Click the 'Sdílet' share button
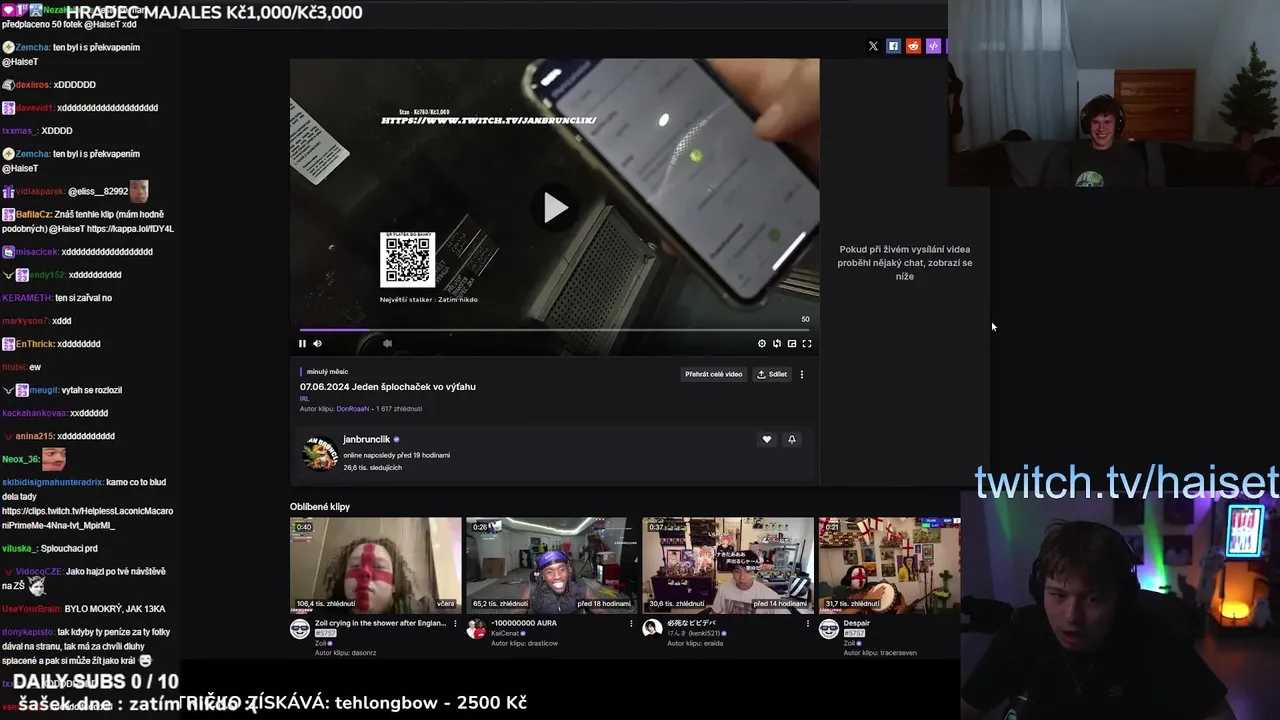The height and width of the screenshot is (720, 1280). coord(772,374)
